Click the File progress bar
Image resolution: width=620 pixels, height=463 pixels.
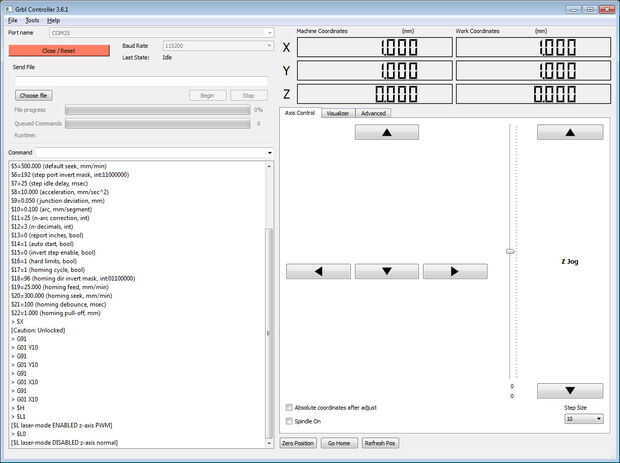(x=158, y=110)
